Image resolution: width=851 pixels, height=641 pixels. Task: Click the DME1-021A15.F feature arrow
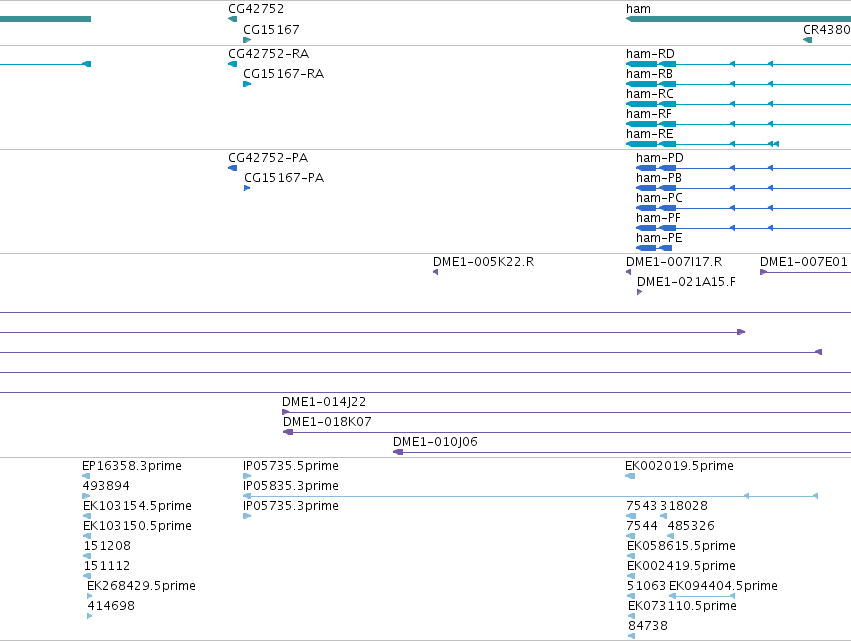pyautogui.click(x=639, y=292)
